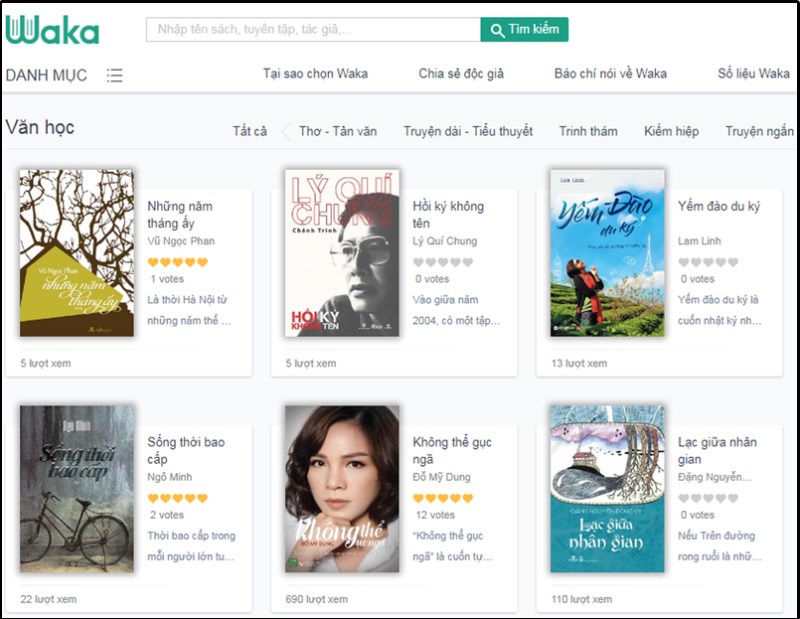Open the Không thể gục ngã book cover
This screenshot has width=800, height=619.
click(342, 489)
